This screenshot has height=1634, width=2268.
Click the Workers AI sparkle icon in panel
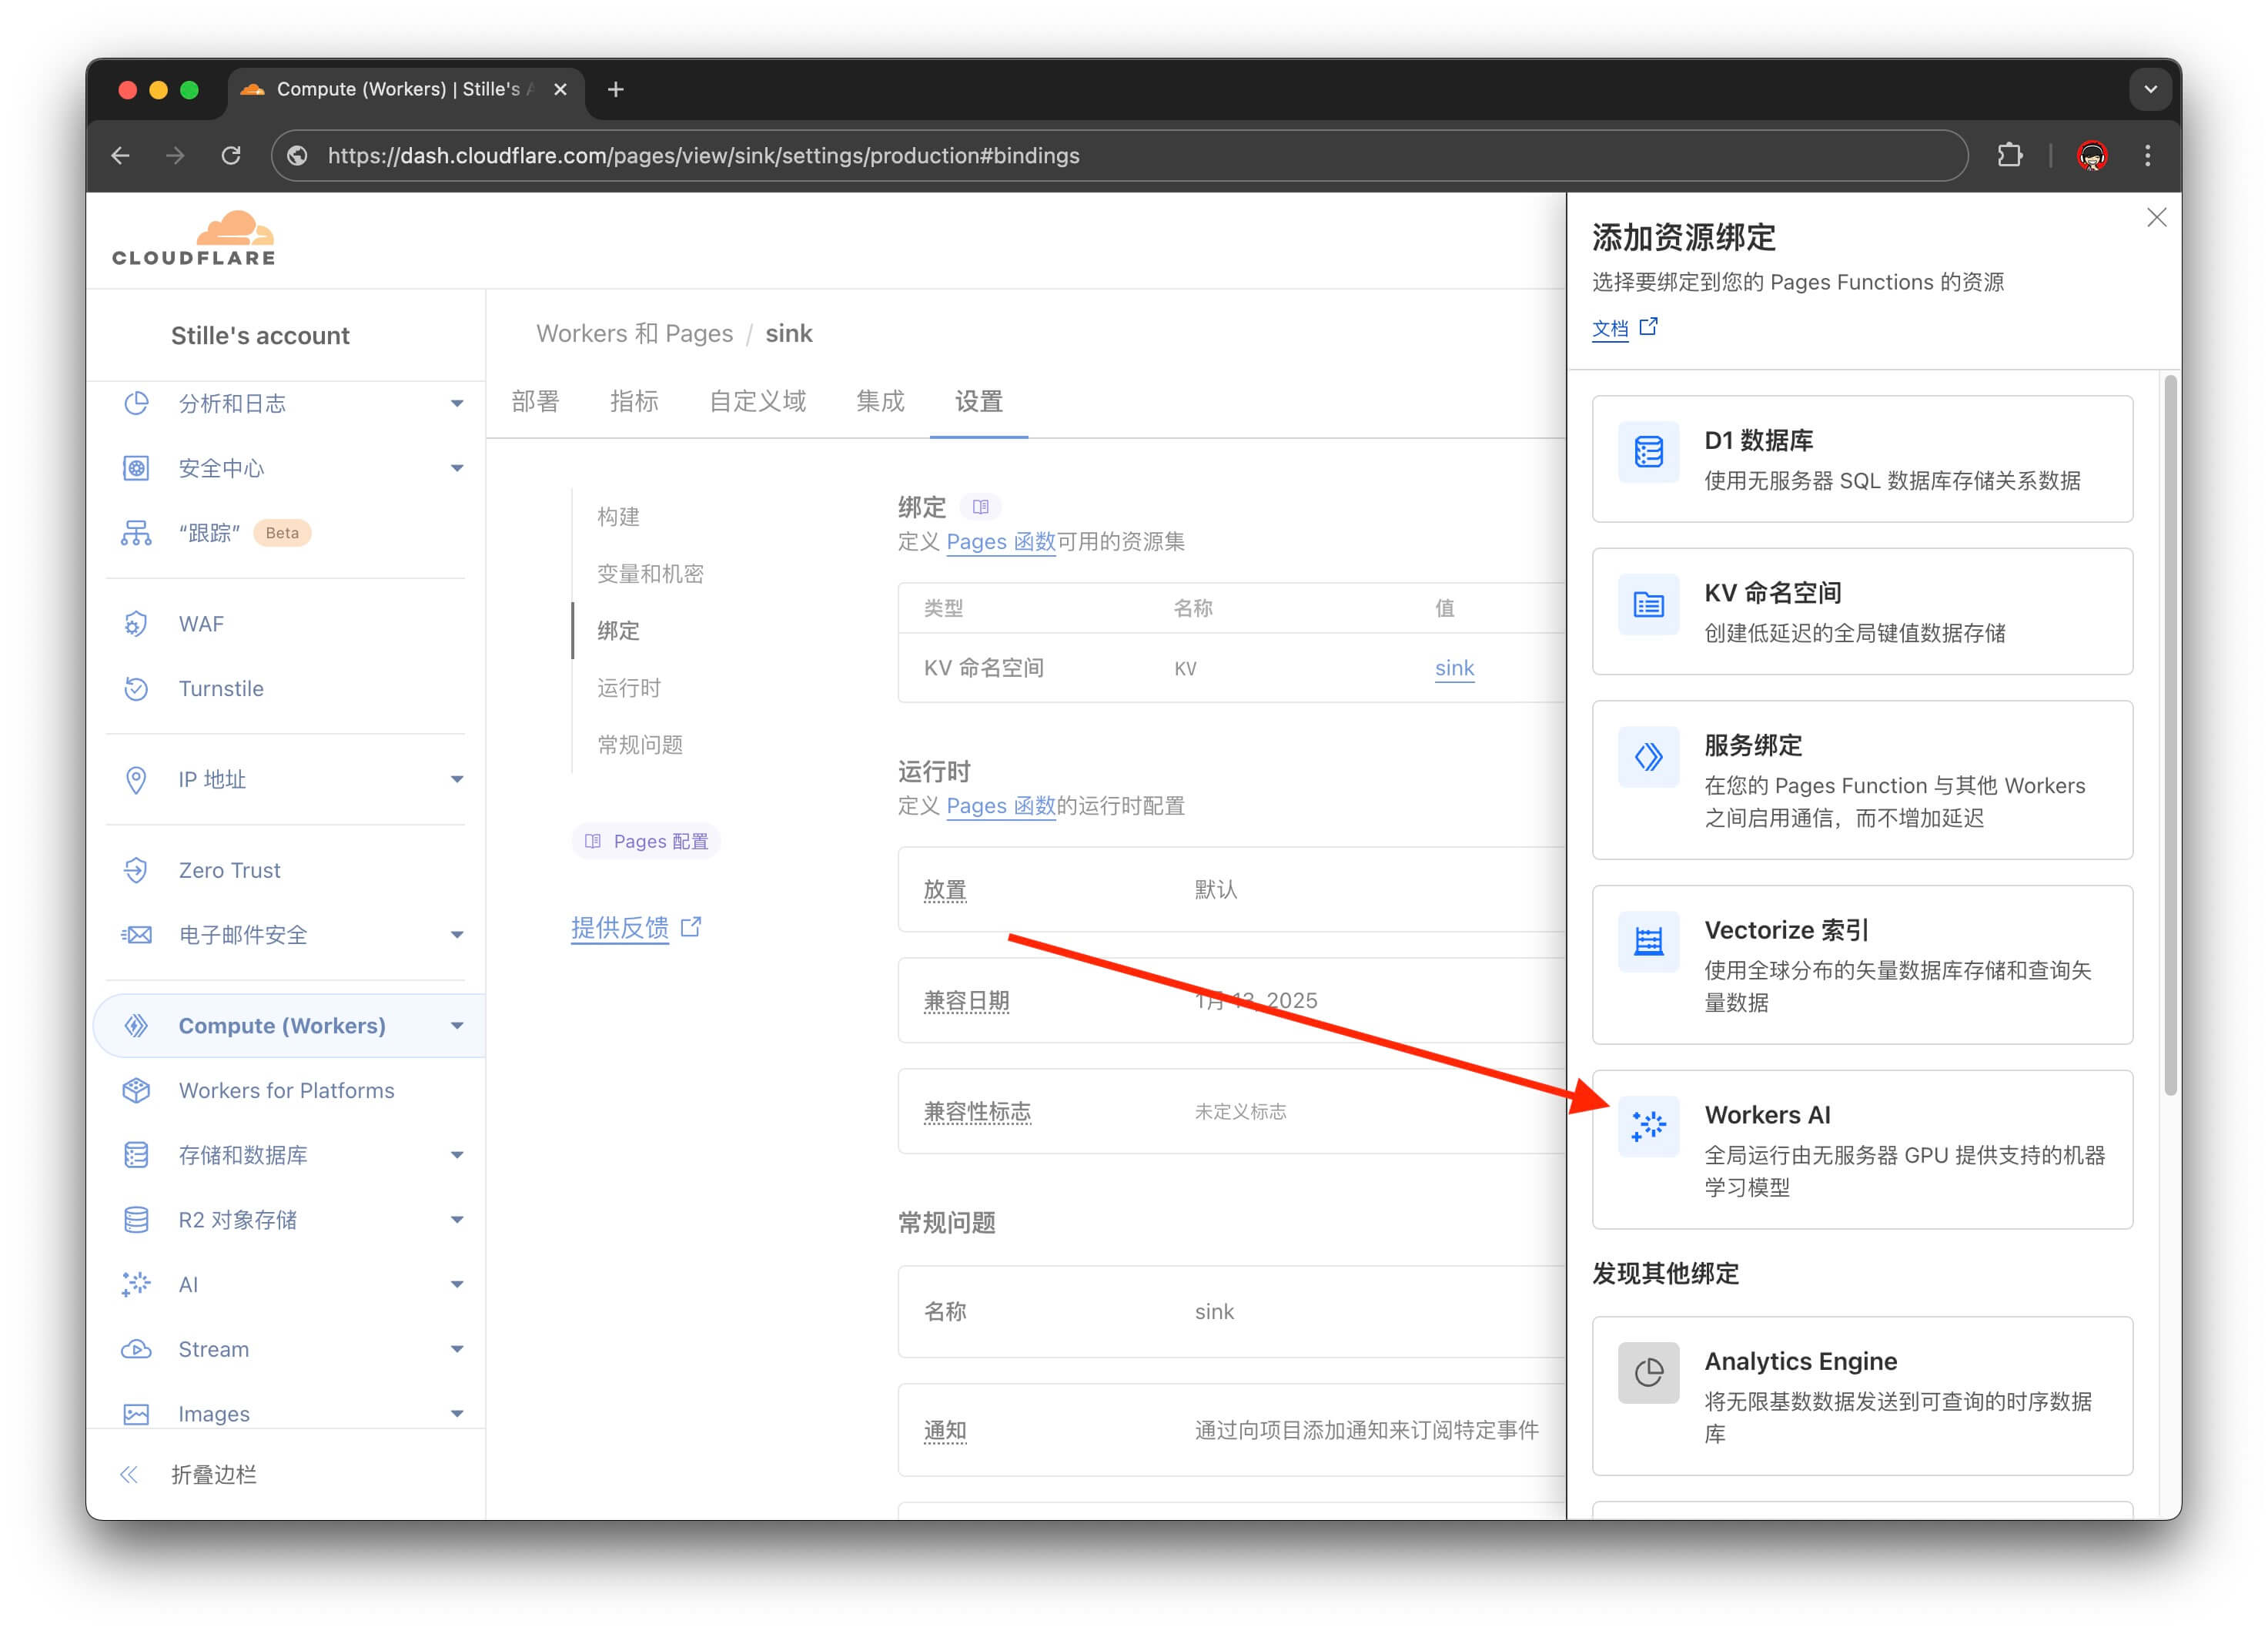1648,1126
